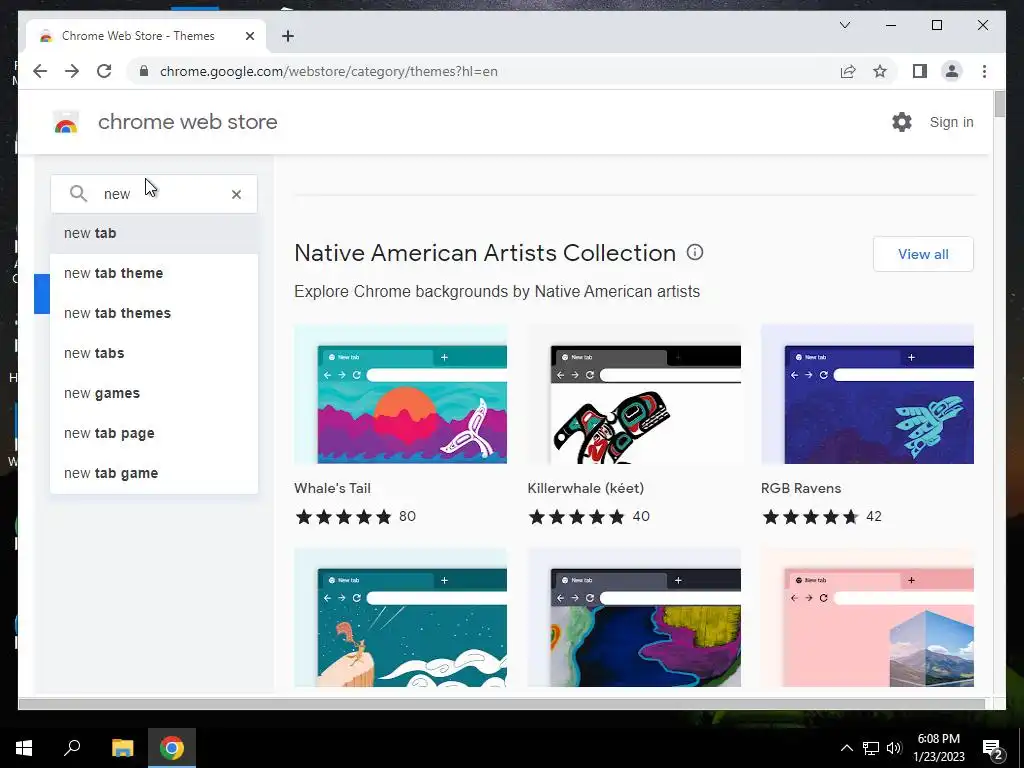The image size is (1024, 768).
Task: Pick 'new tabs' suggestion
Action: (x=154, y=353)
